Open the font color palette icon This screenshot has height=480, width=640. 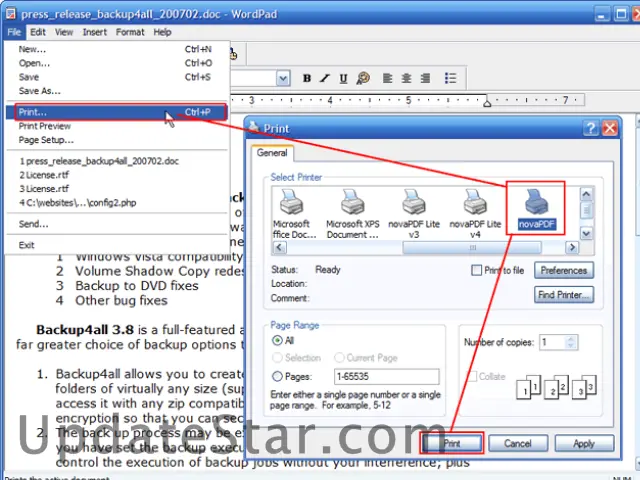coord(363,78)
